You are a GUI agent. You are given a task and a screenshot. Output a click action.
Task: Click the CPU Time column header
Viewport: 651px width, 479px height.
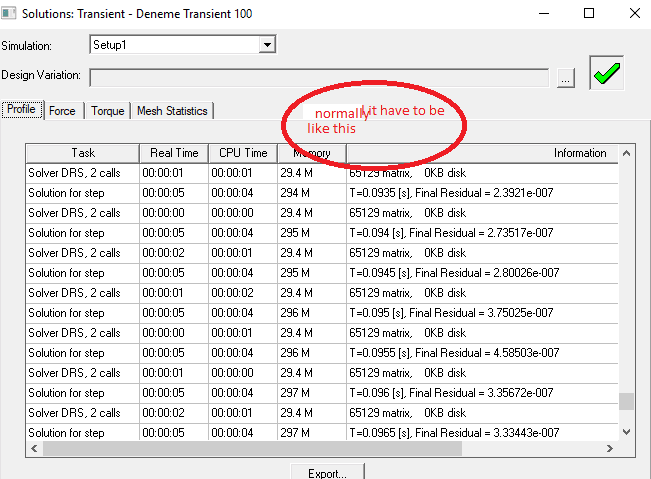point(243,153)
